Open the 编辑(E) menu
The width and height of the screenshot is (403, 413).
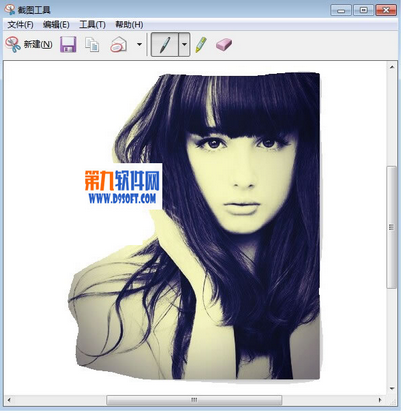tap(56, 25)
